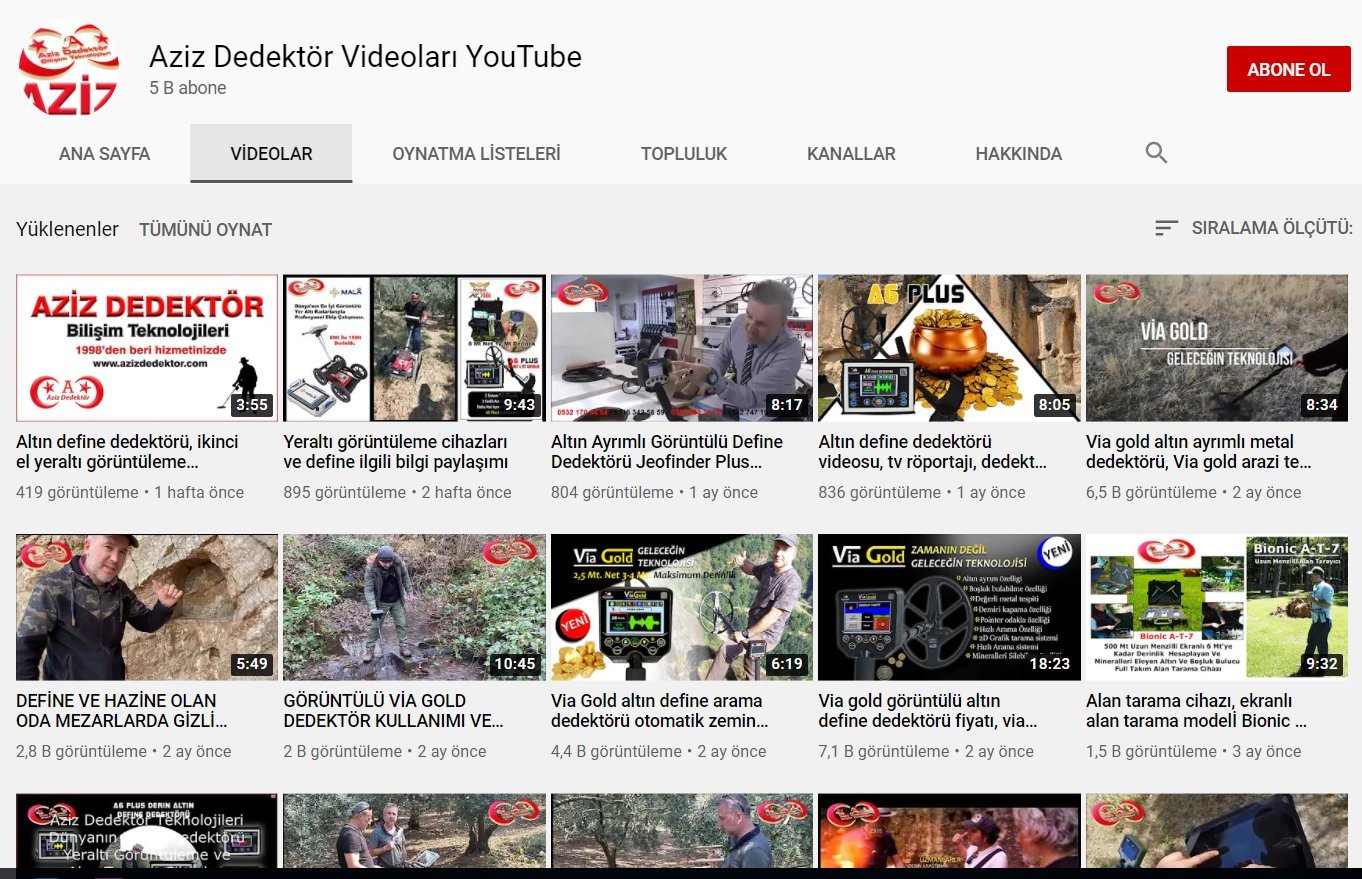Click '895 görüntüleme • 2 hafta önce' text
The width and height of the screenshot is (1362, 879).
pos(397,493)
